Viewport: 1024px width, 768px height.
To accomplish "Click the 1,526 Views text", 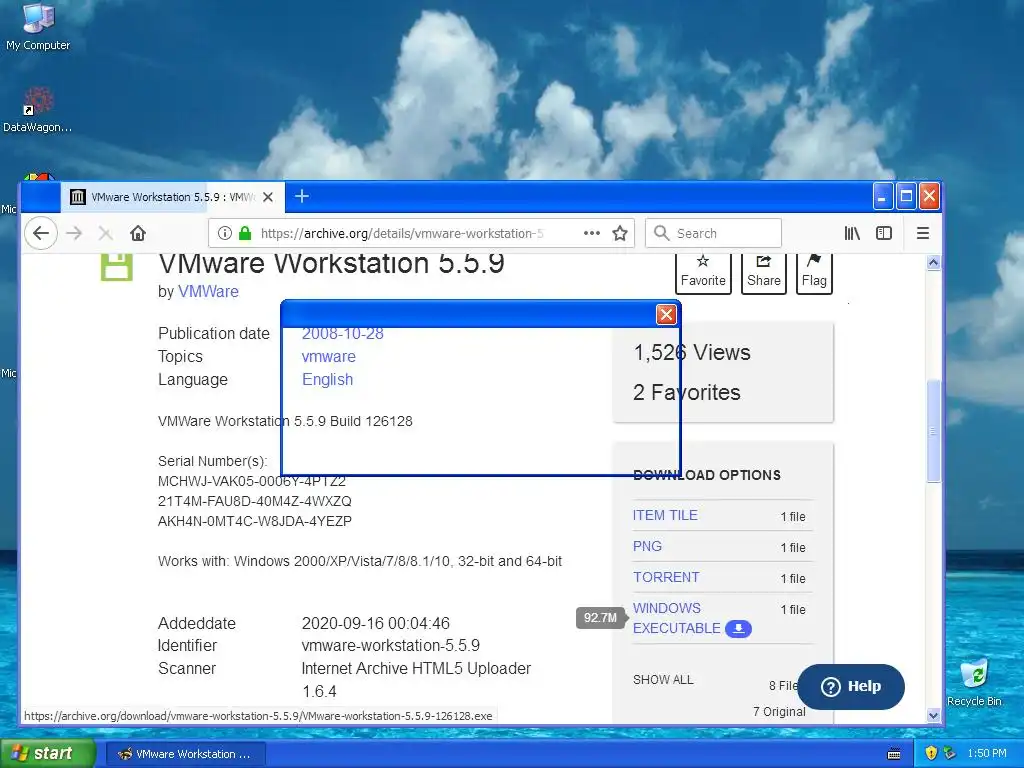I will [x=692, y=353].
